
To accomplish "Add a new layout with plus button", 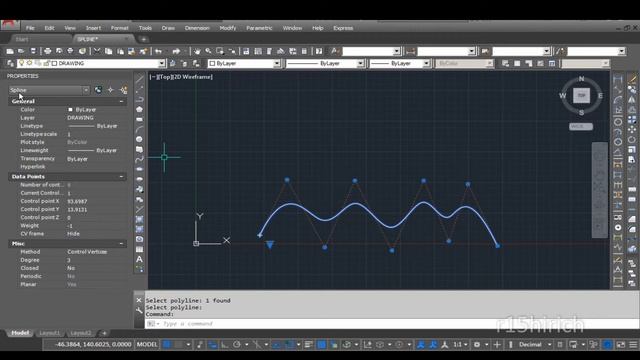I will 104,333.
